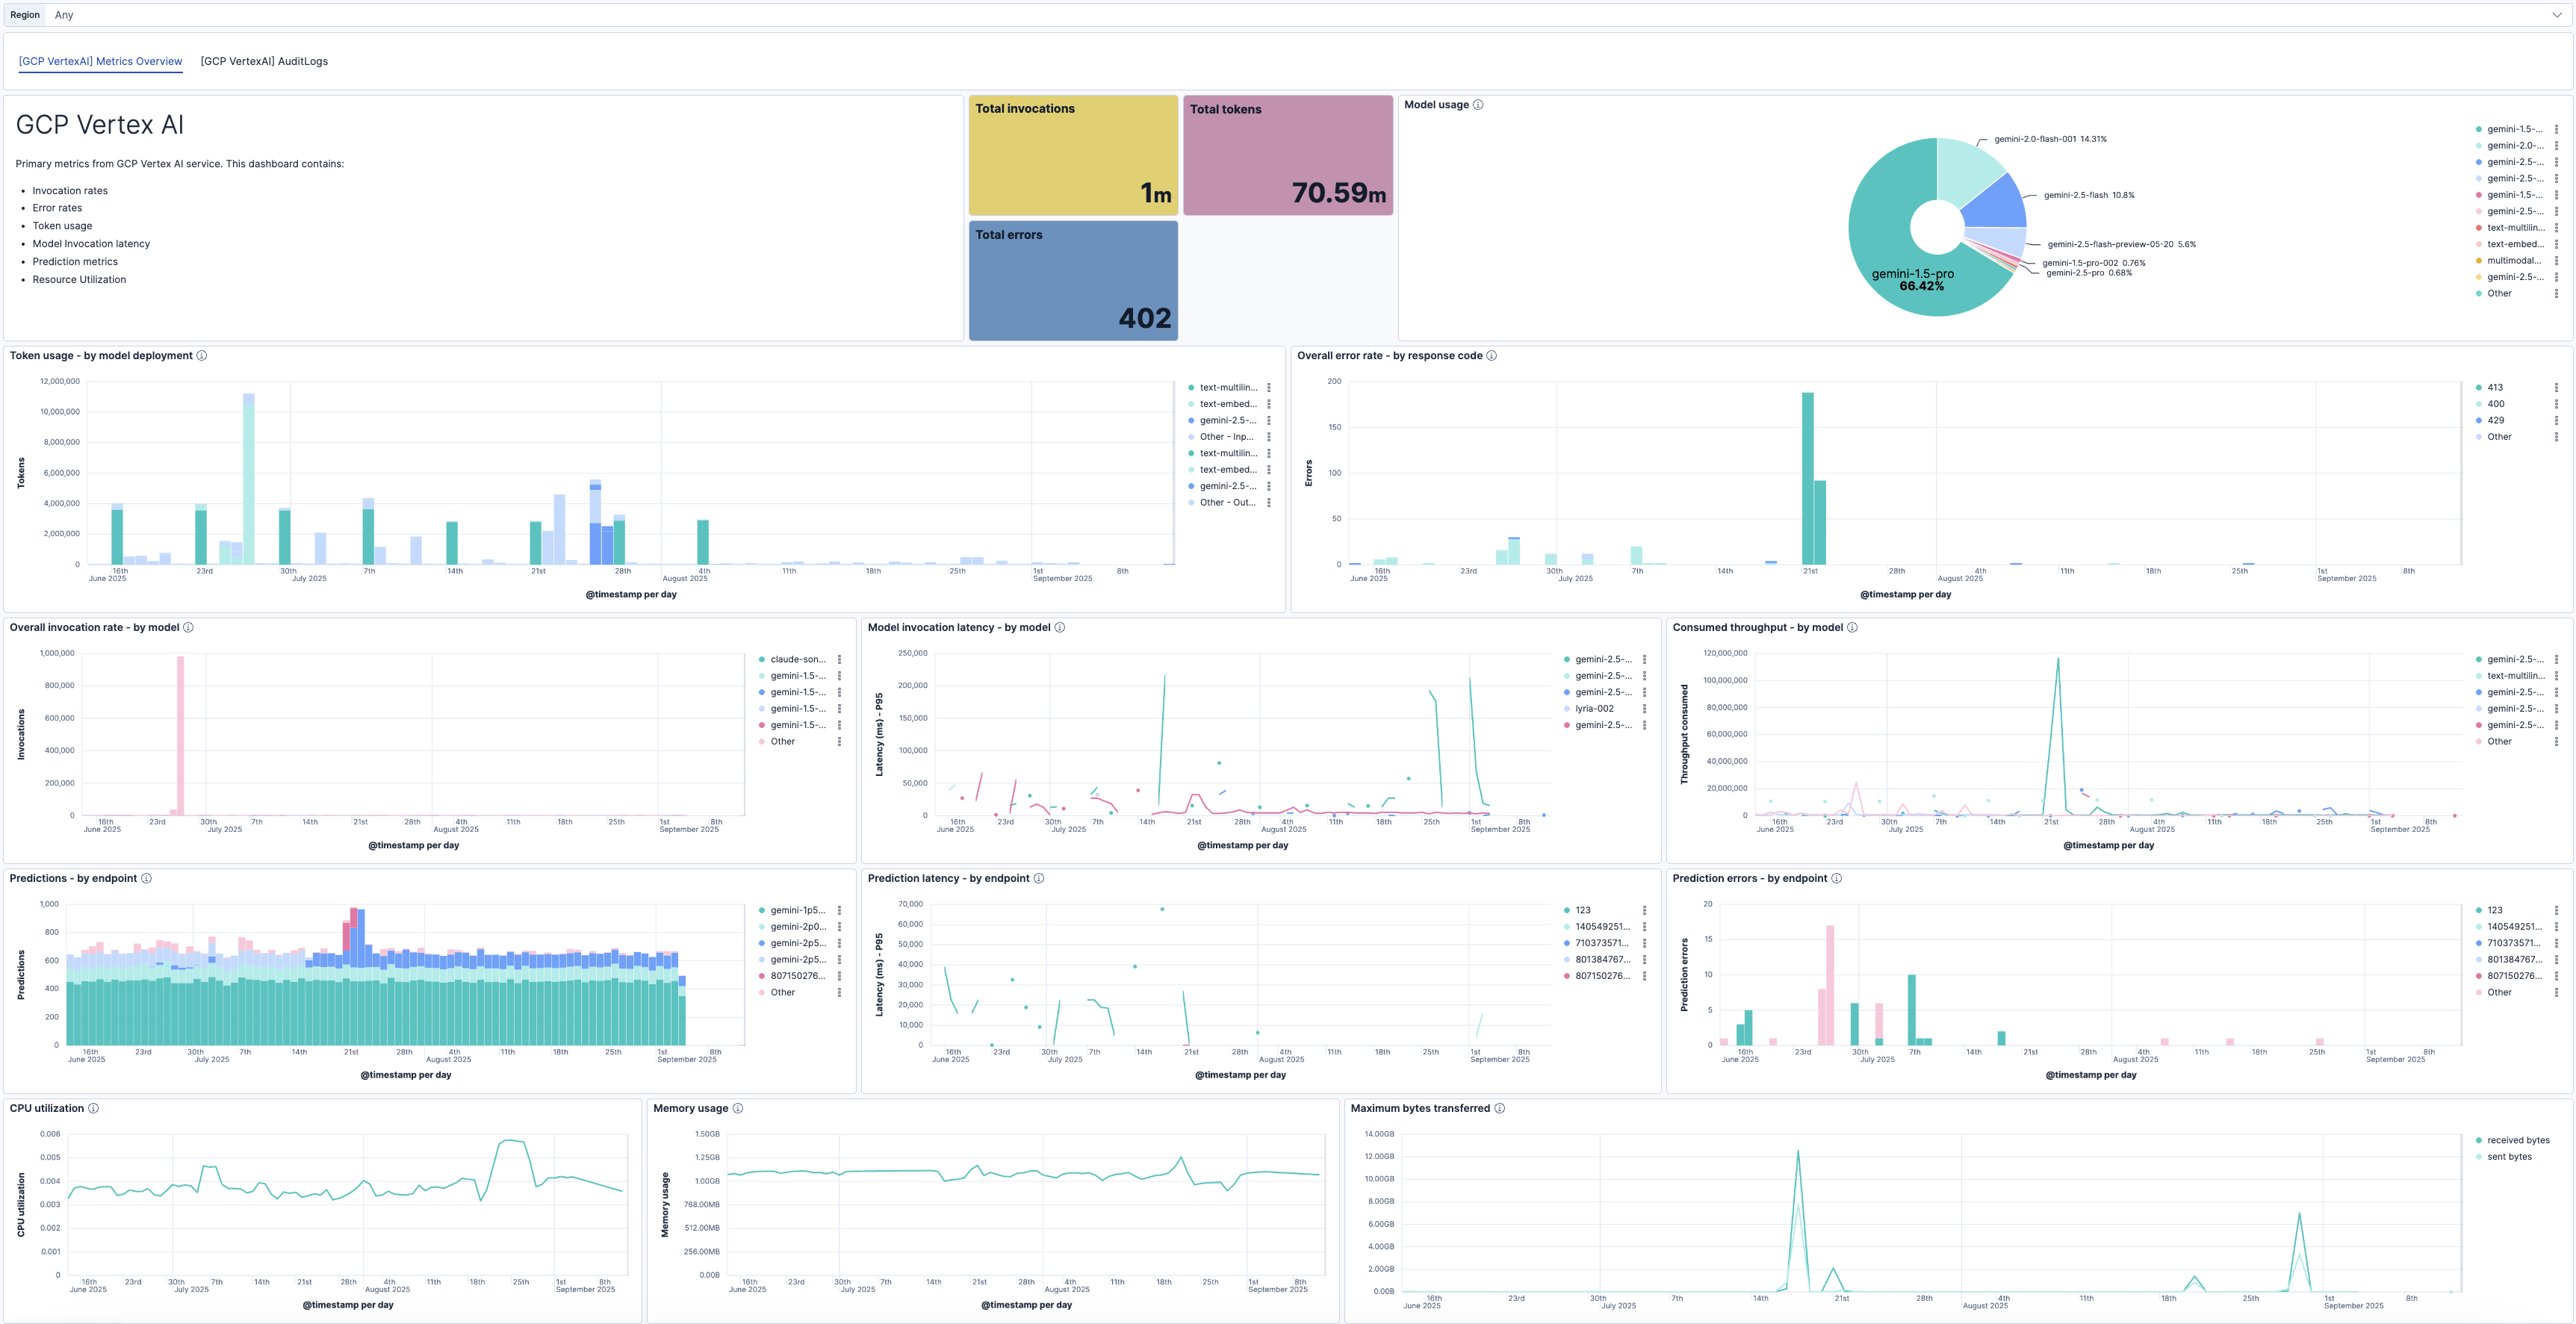Select the Metrics Overview tab
This screenshot has height=1324, width=2576.
point(100,61)
